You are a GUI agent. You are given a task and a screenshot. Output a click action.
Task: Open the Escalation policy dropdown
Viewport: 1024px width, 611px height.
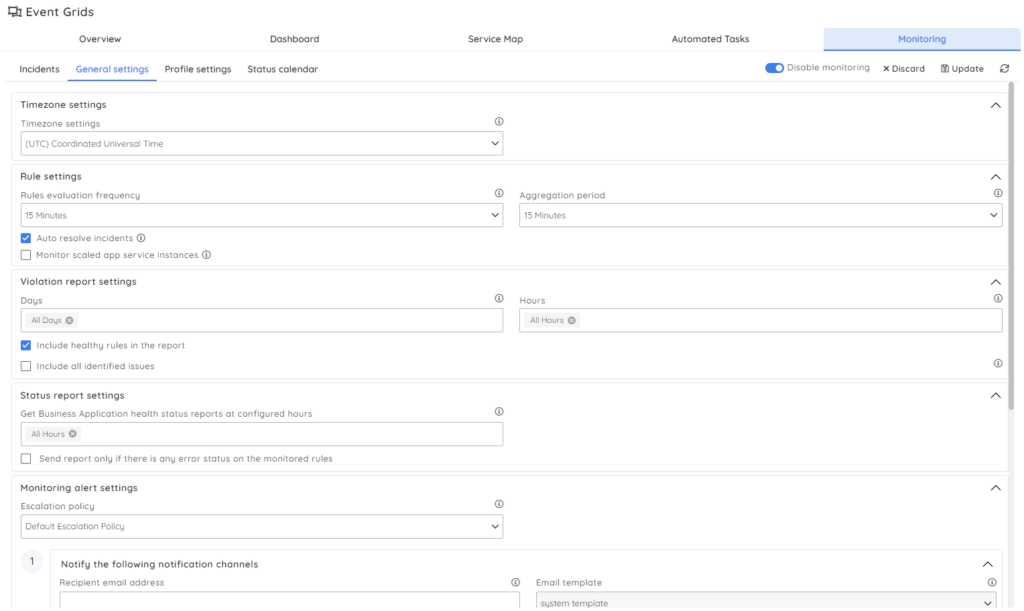pos(261,526)
